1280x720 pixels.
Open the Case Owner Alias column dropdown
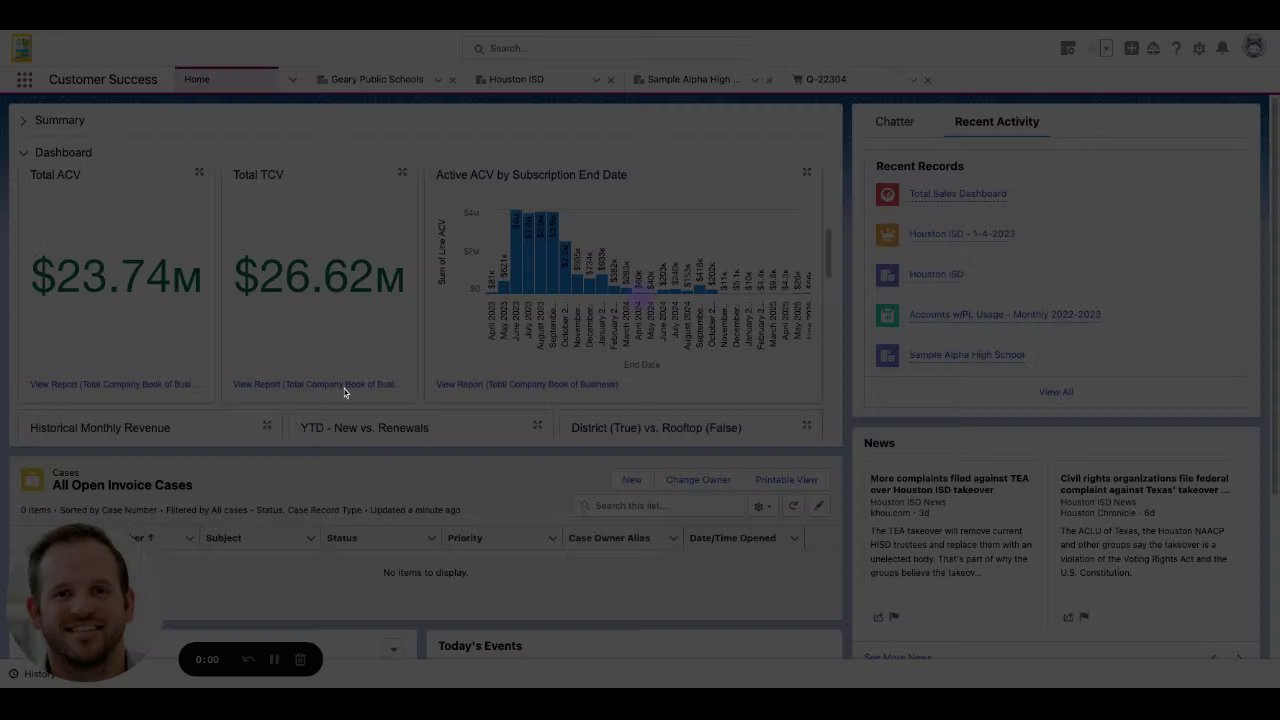coord(673,538)
